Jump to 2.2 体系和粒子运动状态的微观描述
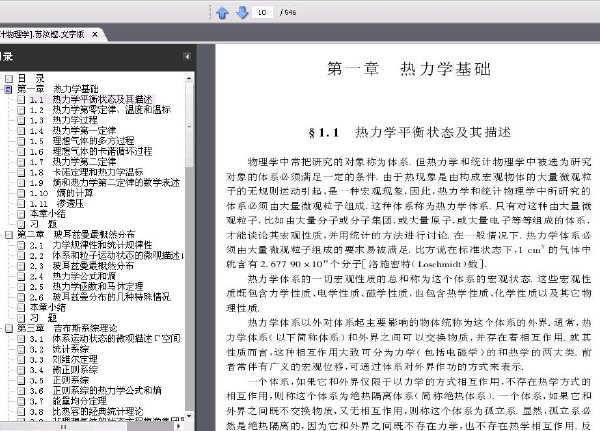The image size is (600, 431). point(105,255)
